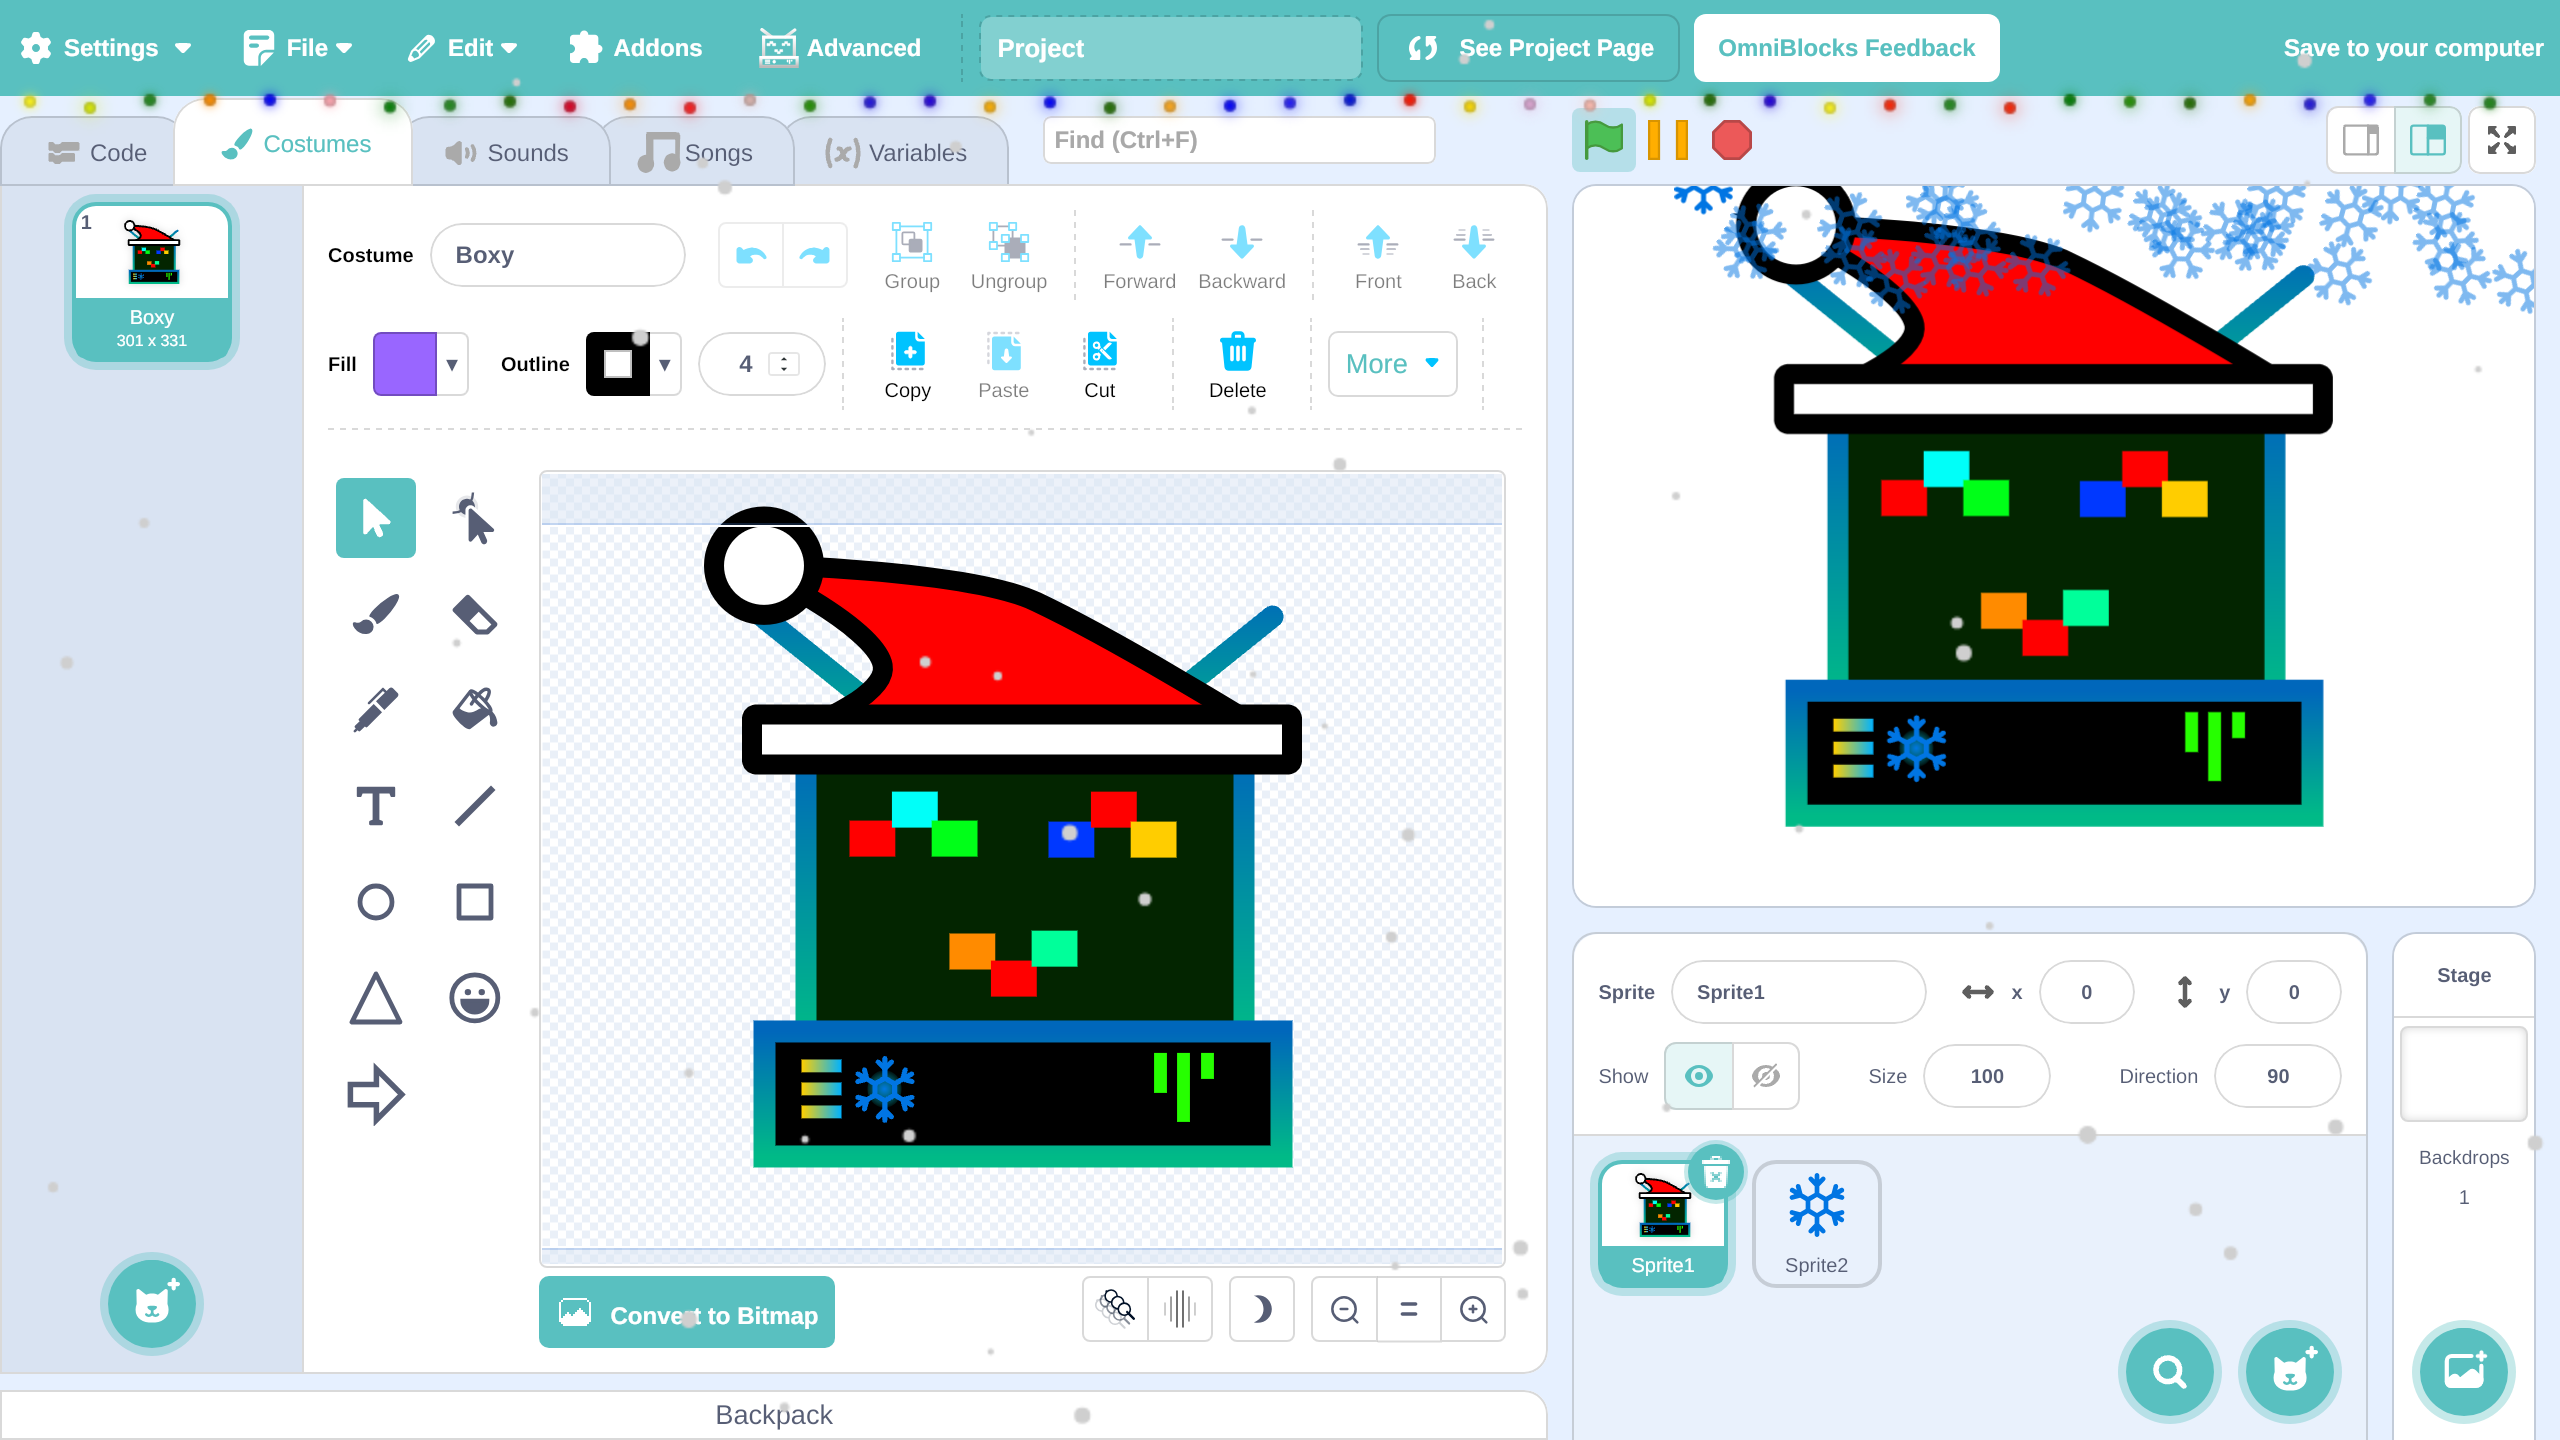Hide the sprite with crossed-eye button
Image resolution: width=2560 pixels, height=1440 pixels.
point(1765,1076)
